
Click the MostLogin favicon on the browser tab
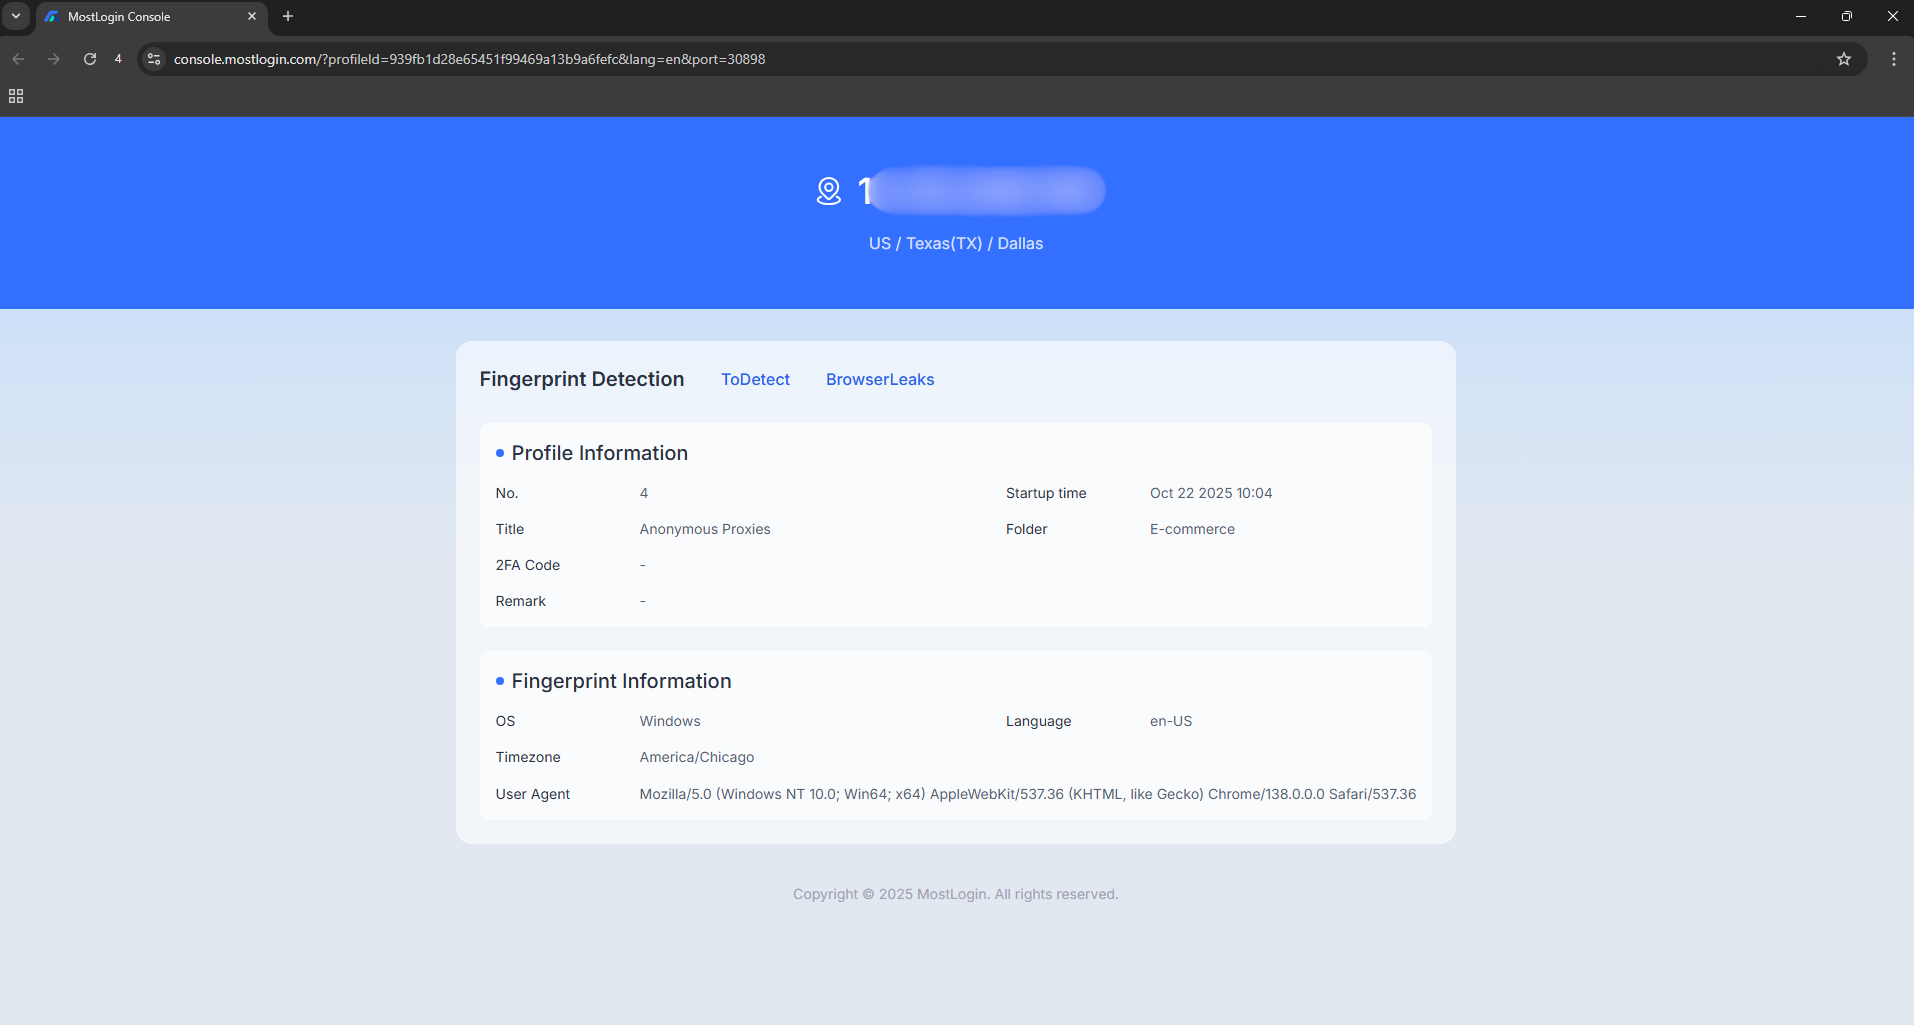[x=51, y=16]
